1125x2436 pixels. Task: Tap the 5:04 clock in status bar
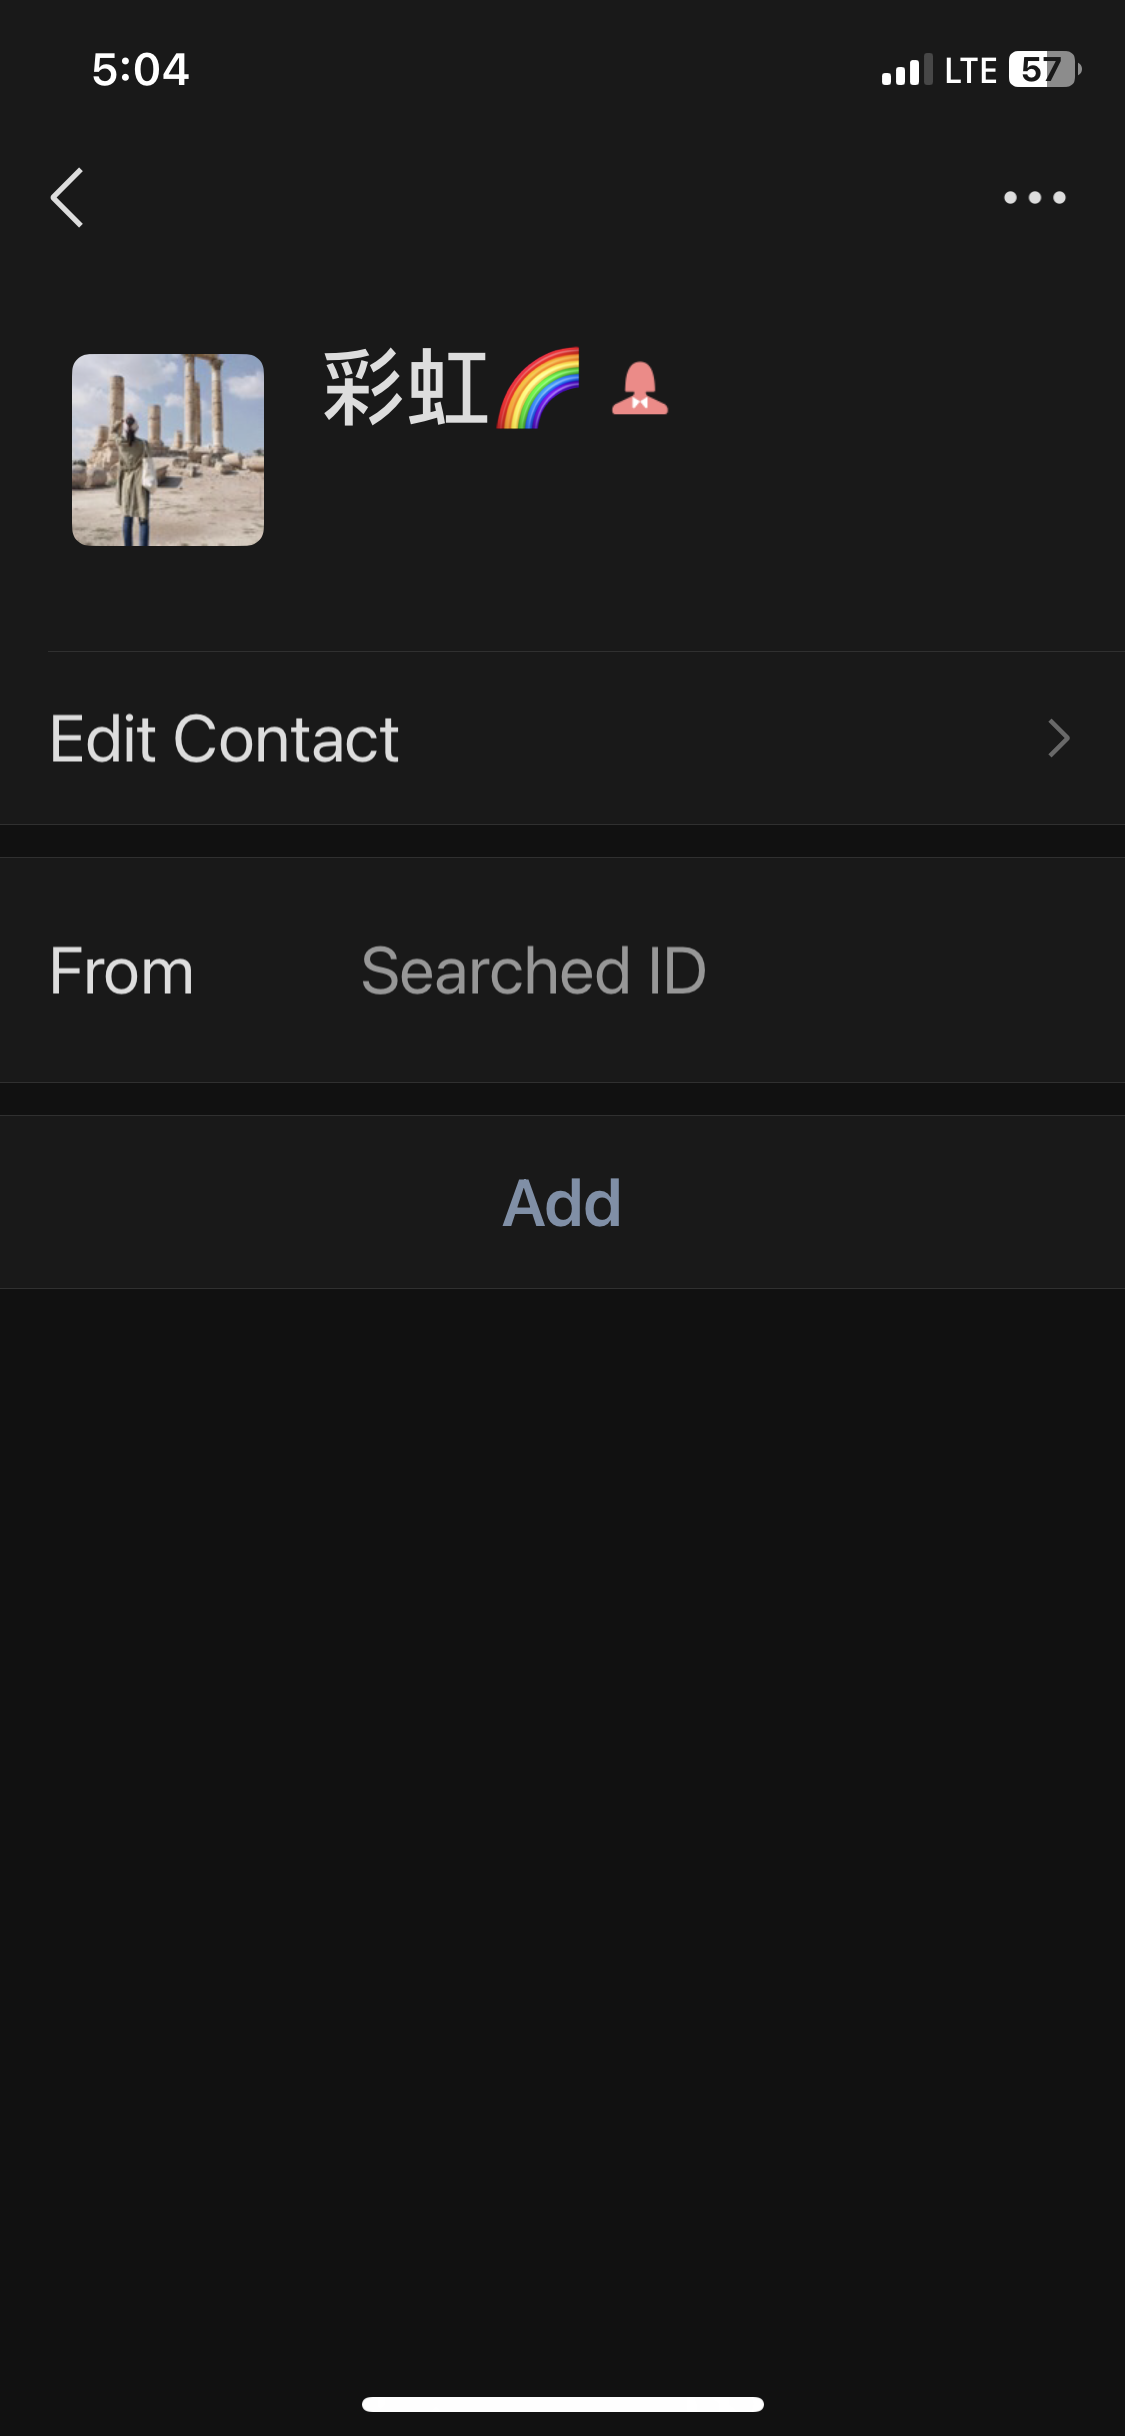(140, 70)
